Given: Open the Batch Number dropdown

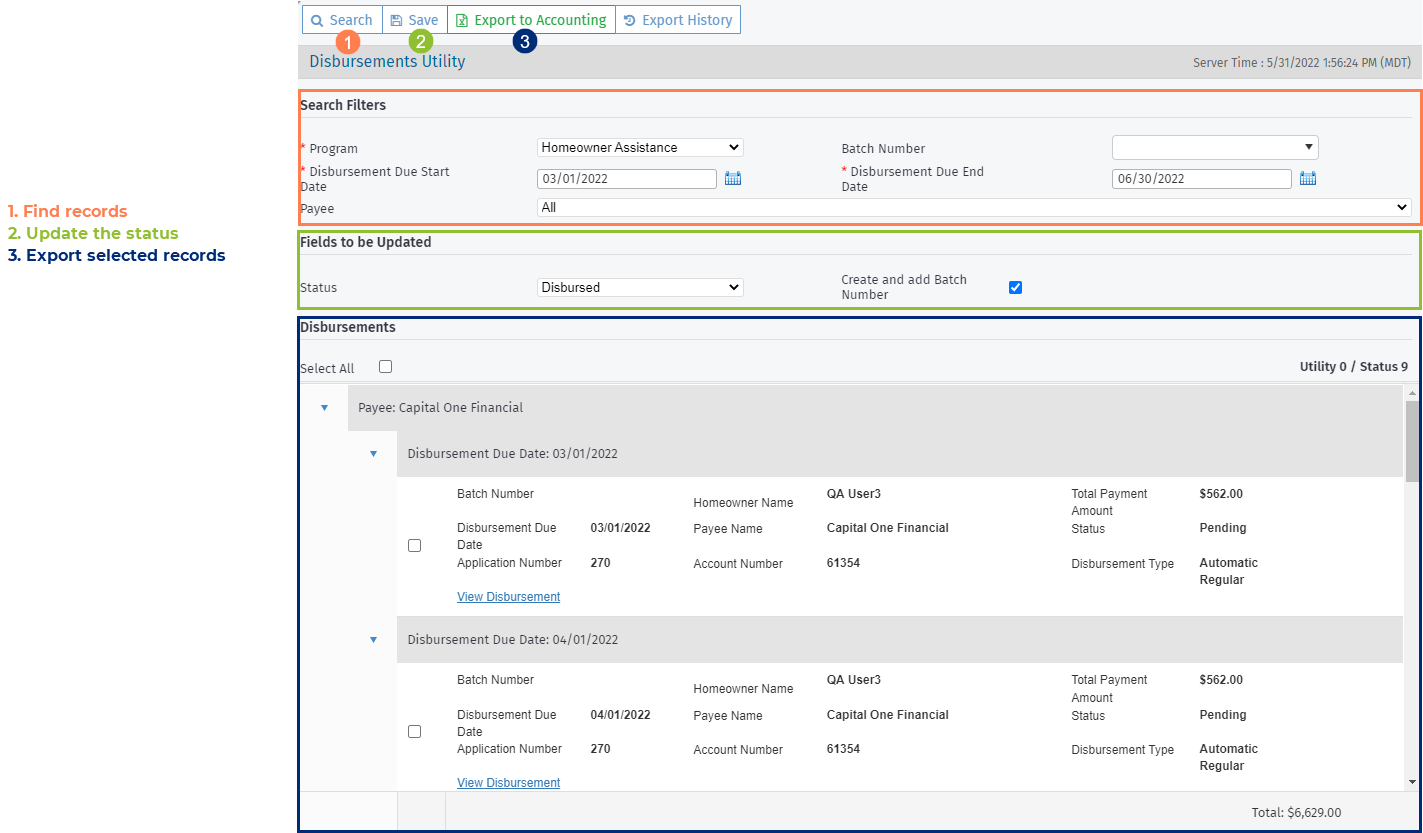Looking at the screenshot, I should point(1215,148).
